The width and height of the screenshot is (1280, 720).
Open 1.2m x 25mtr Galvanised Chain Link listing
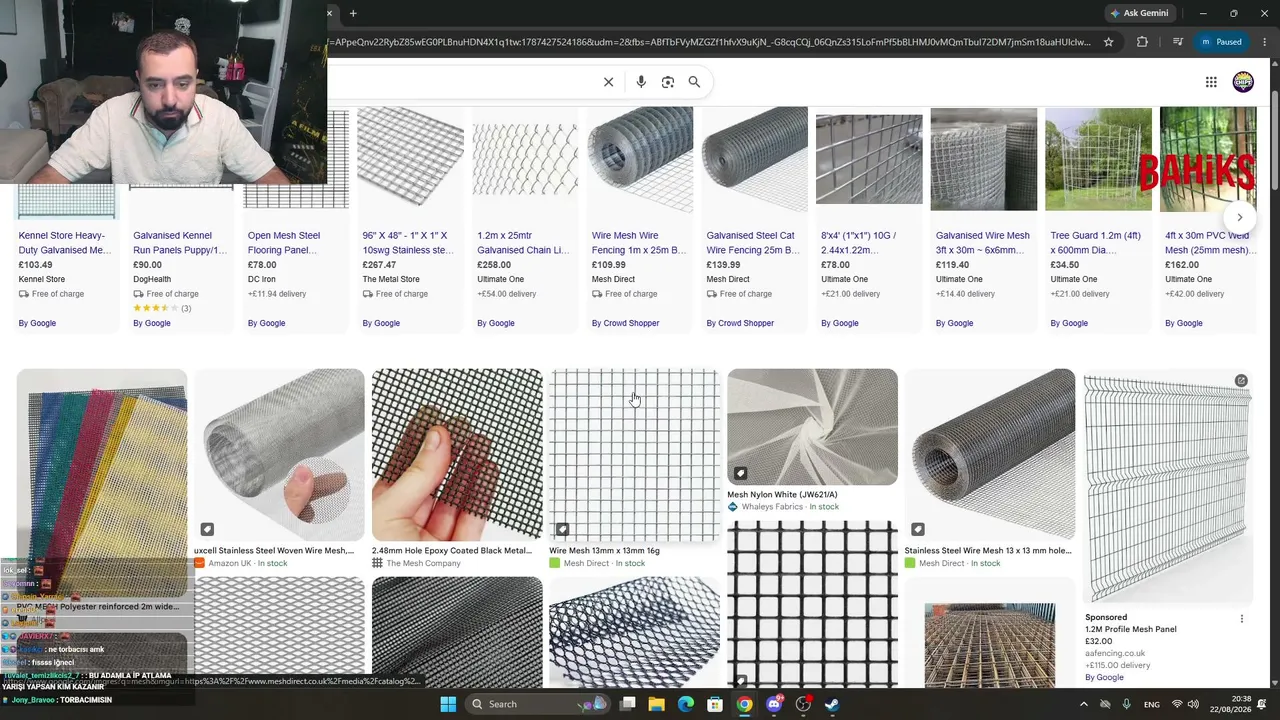523,243
